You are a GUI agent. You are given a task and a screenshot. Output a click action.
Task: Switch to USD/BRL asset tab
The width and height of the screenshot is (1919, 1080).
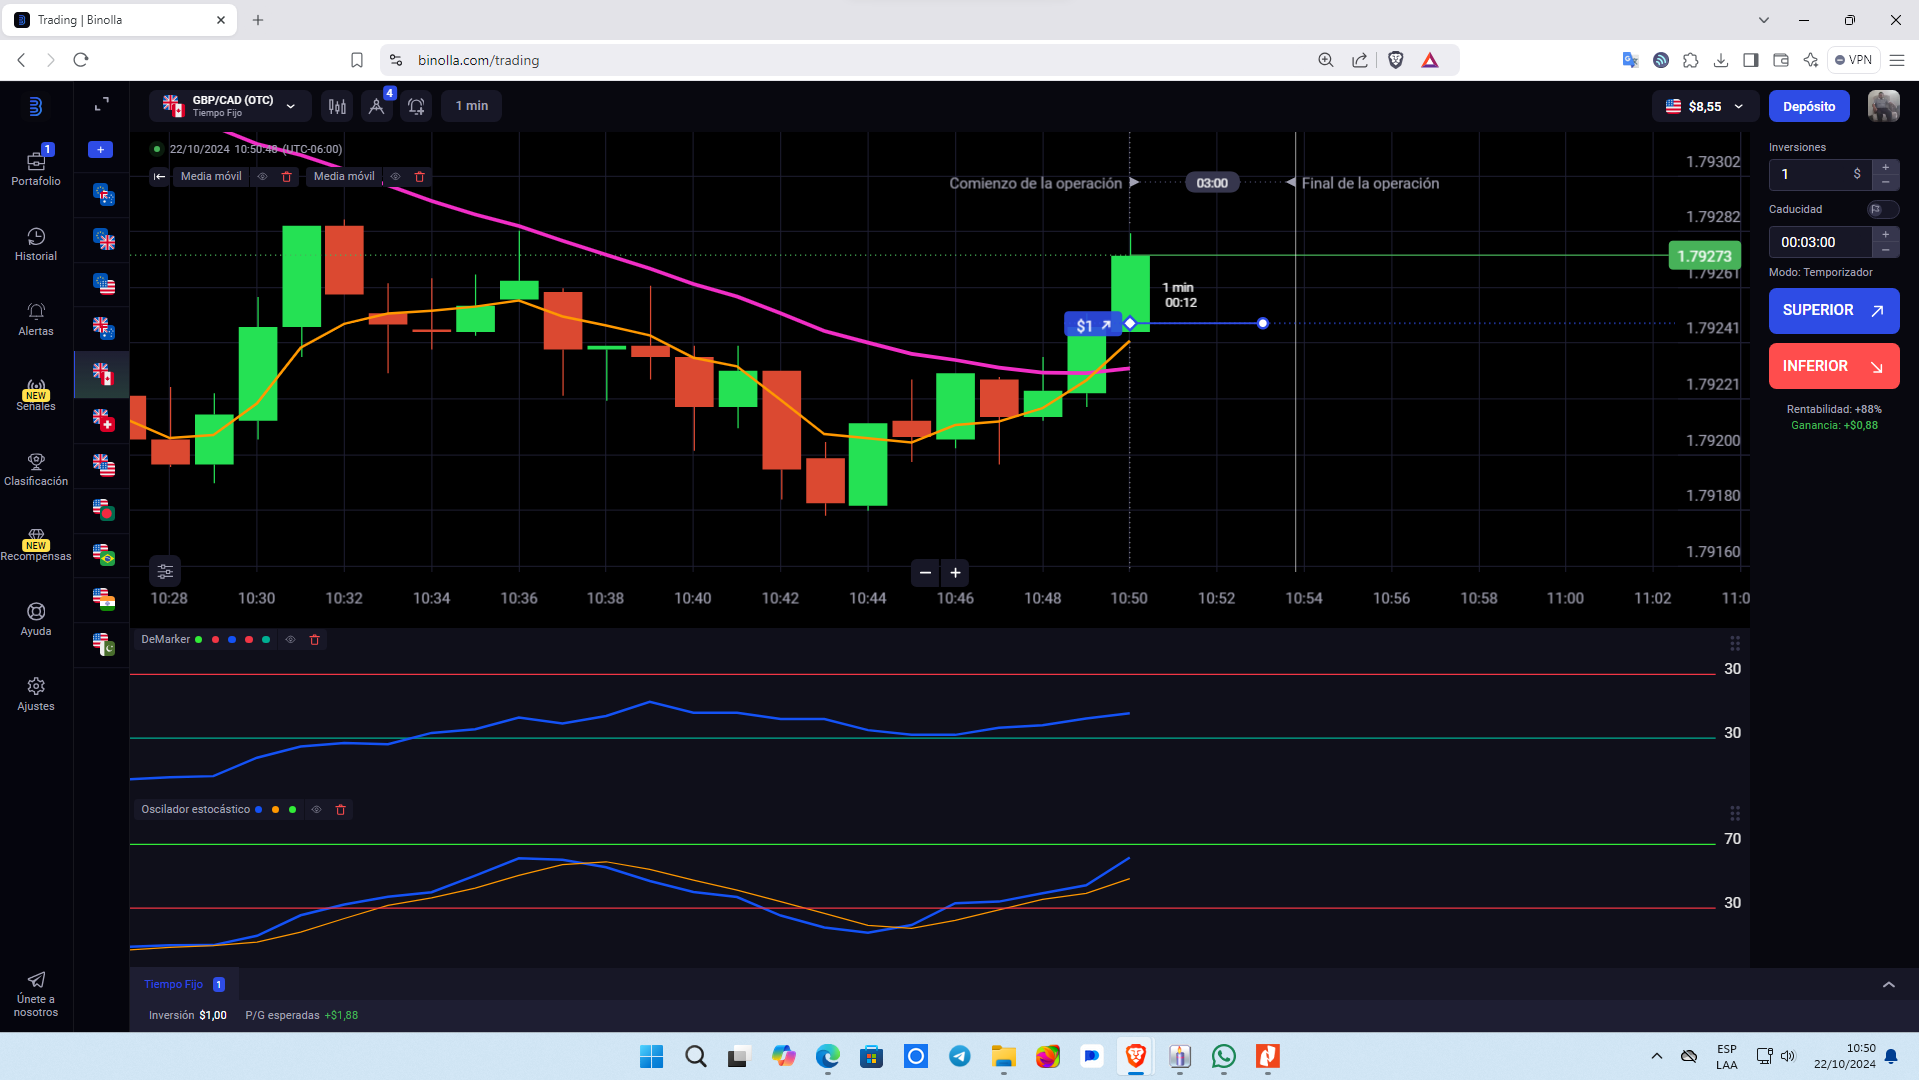click(103, 555)
